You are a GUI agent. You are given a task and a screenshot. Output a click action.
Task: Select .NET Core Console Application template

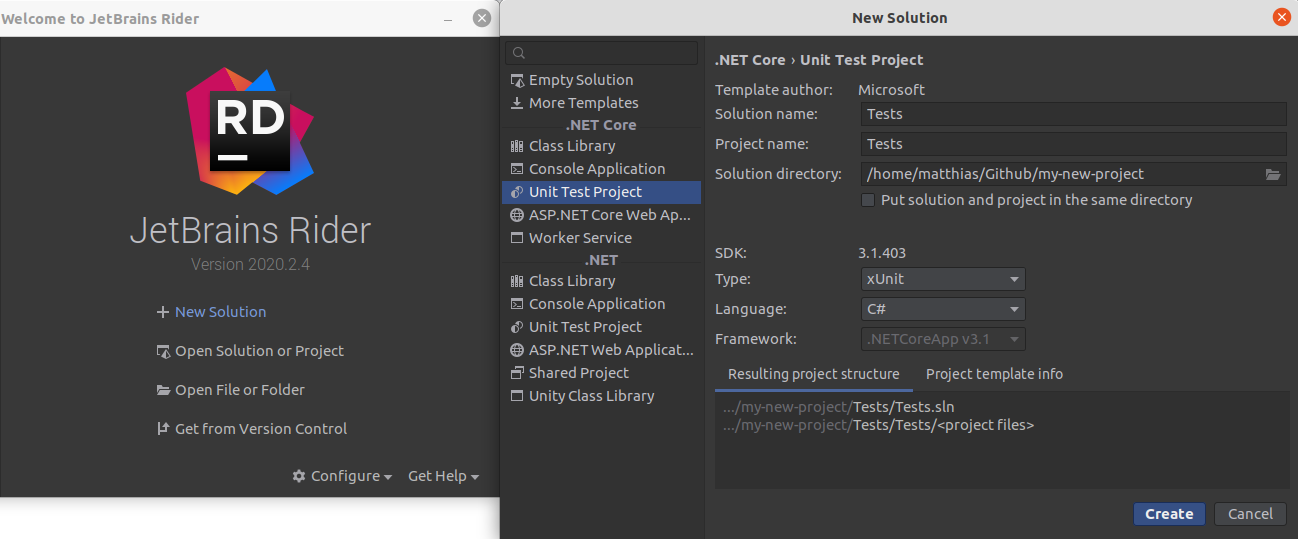(x=601, y=169)
